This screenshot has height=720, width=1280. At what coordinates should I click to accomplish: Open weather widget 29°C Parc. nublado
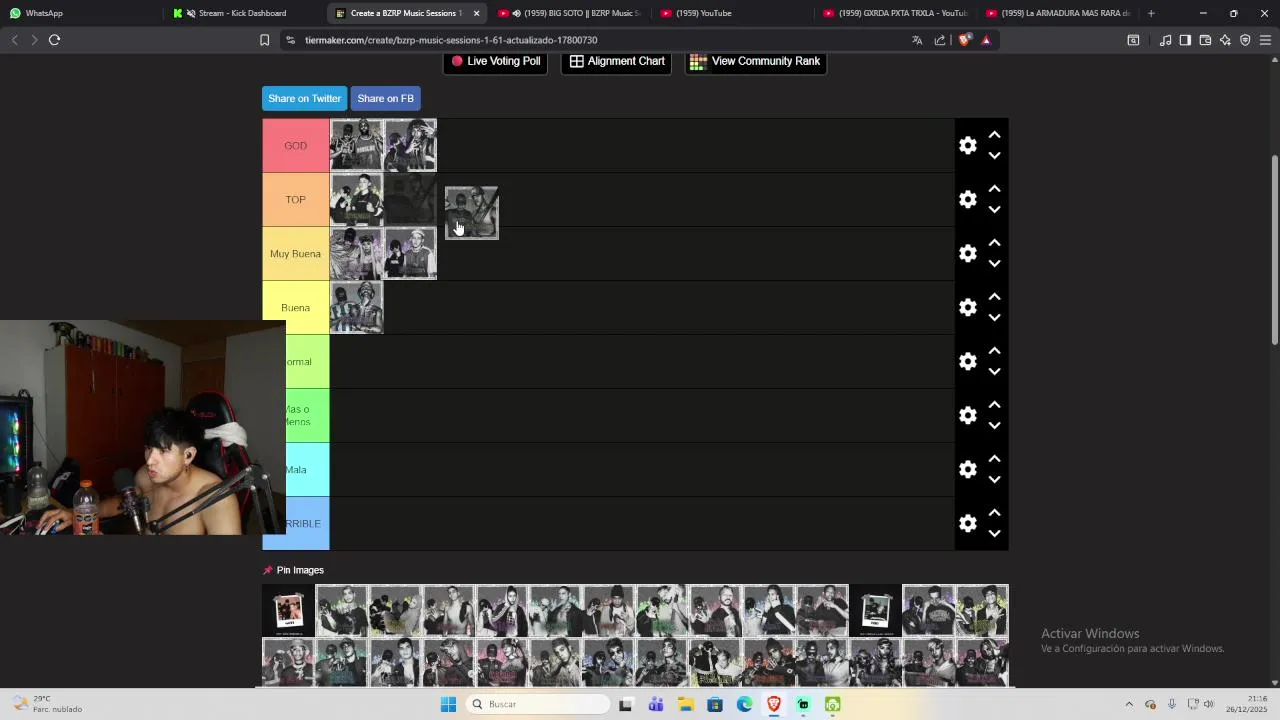click(x=48, y=704)
